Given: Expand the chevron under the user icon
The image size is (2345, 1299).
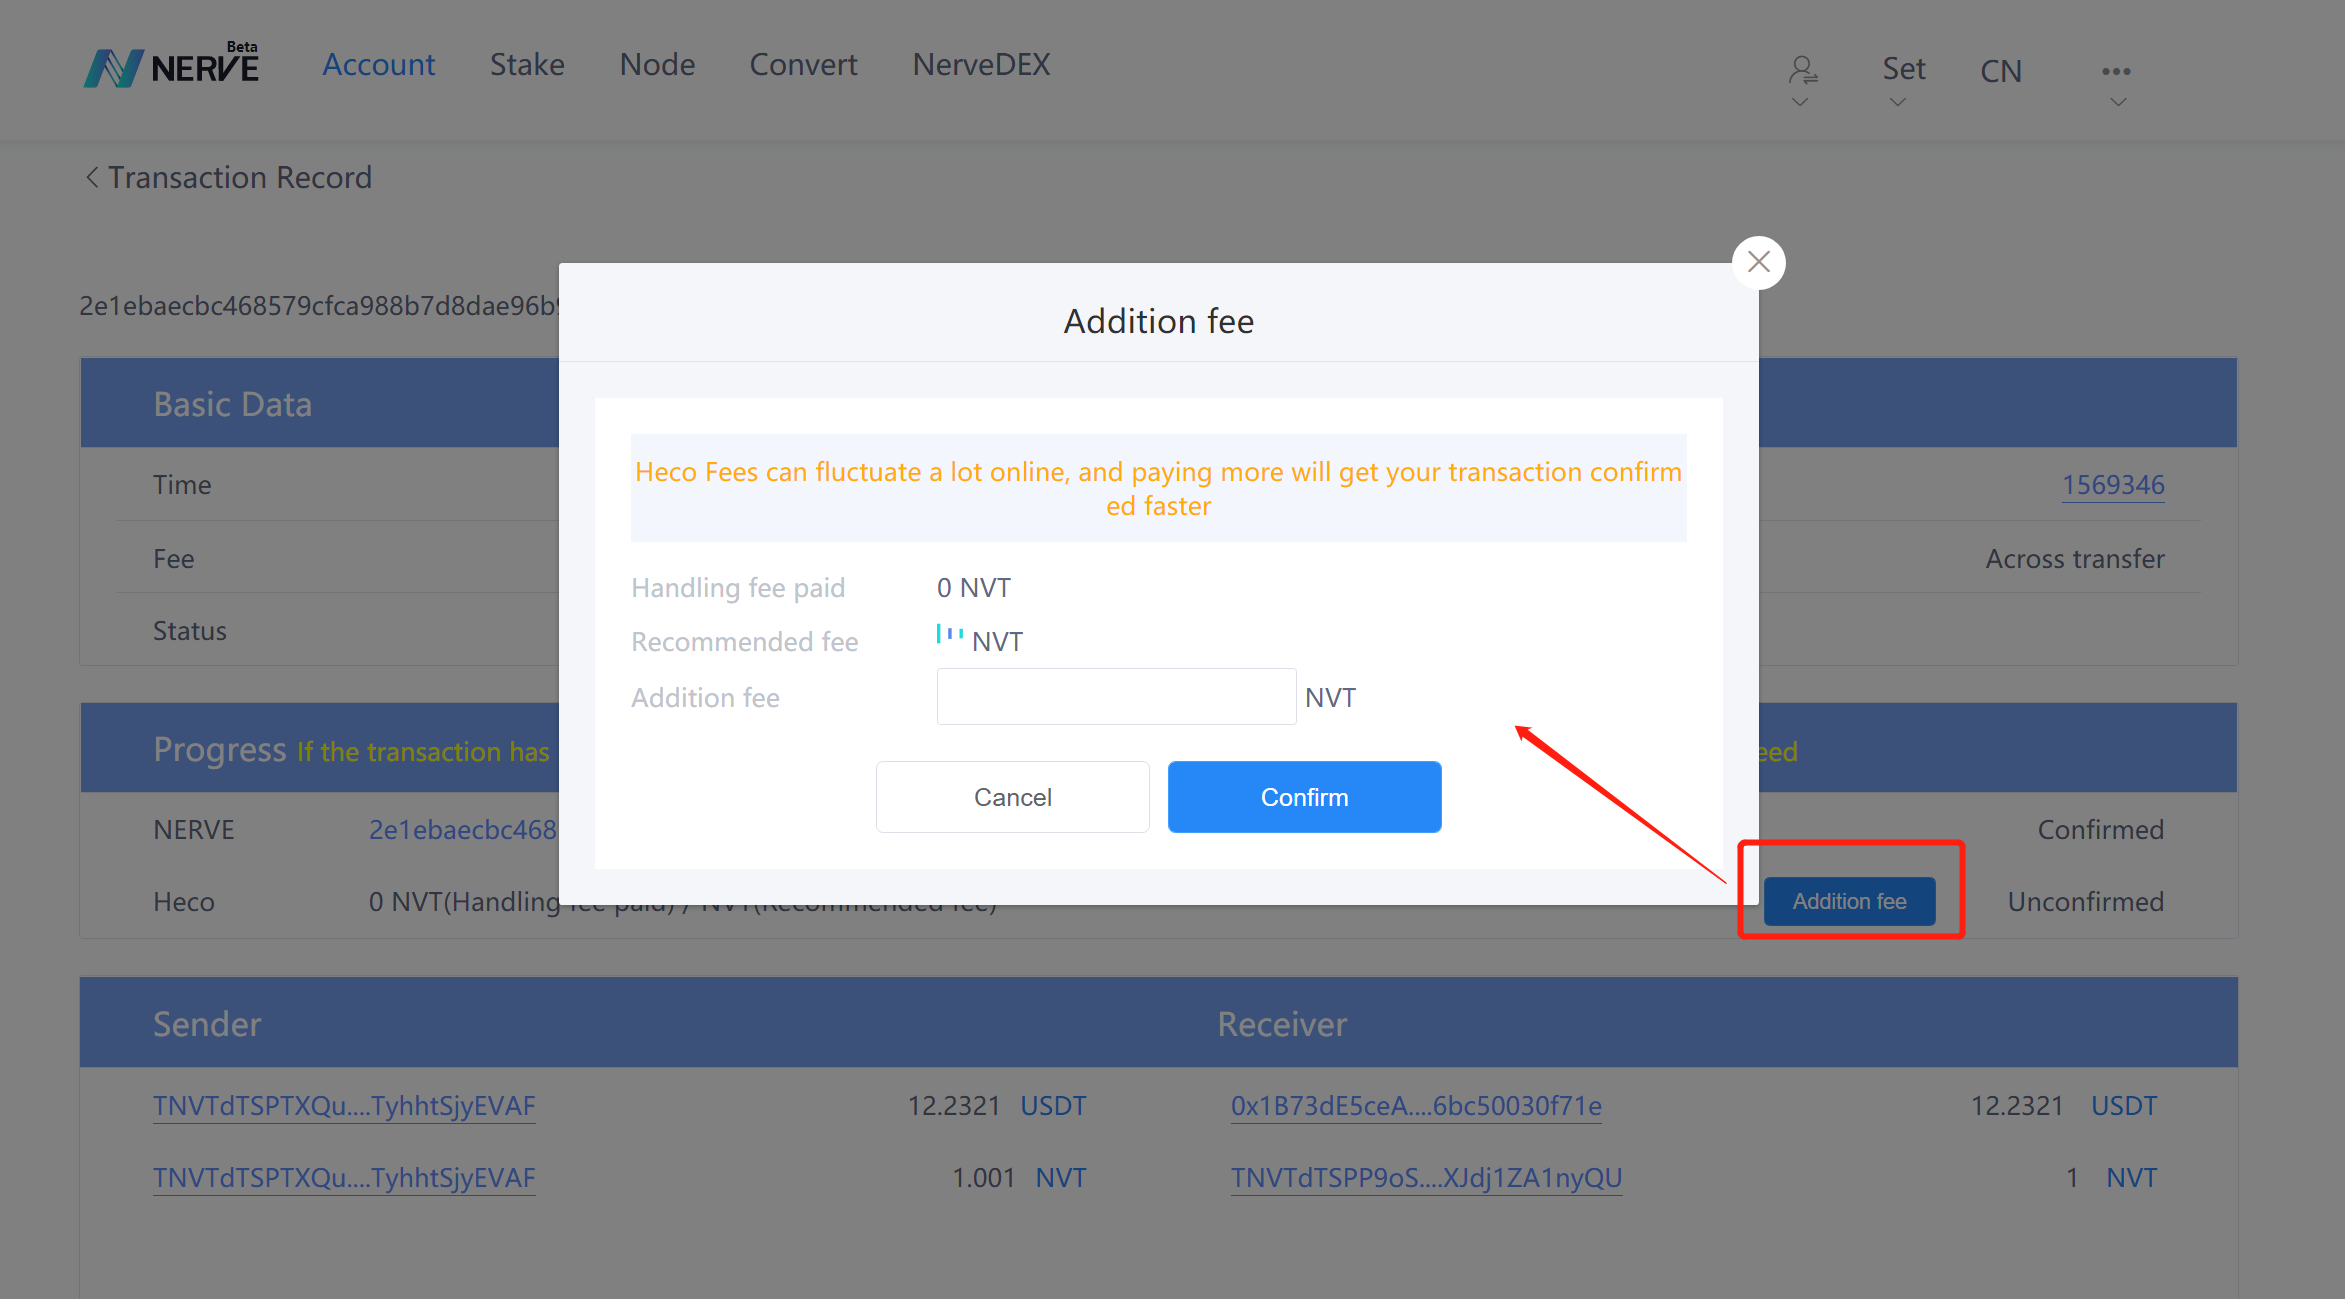Looking at the screenshot, I should (1800, 102).
